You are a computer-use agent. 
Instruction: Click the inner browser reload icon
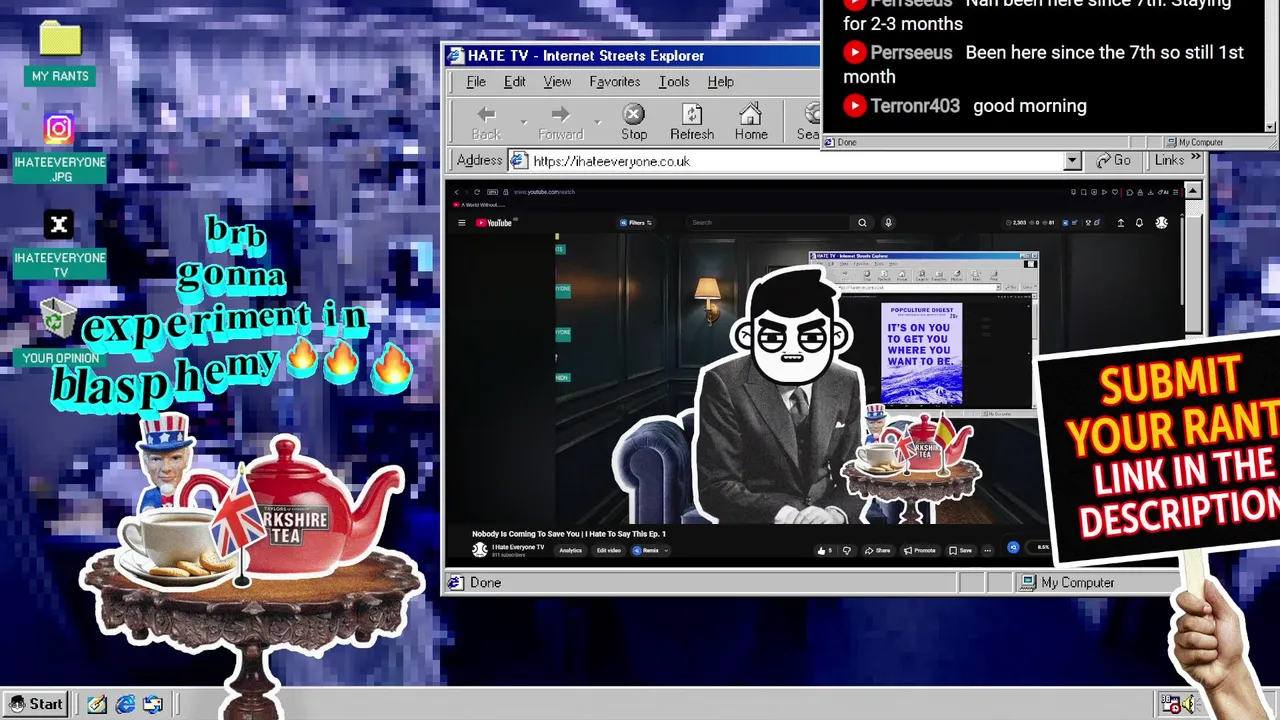[x=476, y=192]
